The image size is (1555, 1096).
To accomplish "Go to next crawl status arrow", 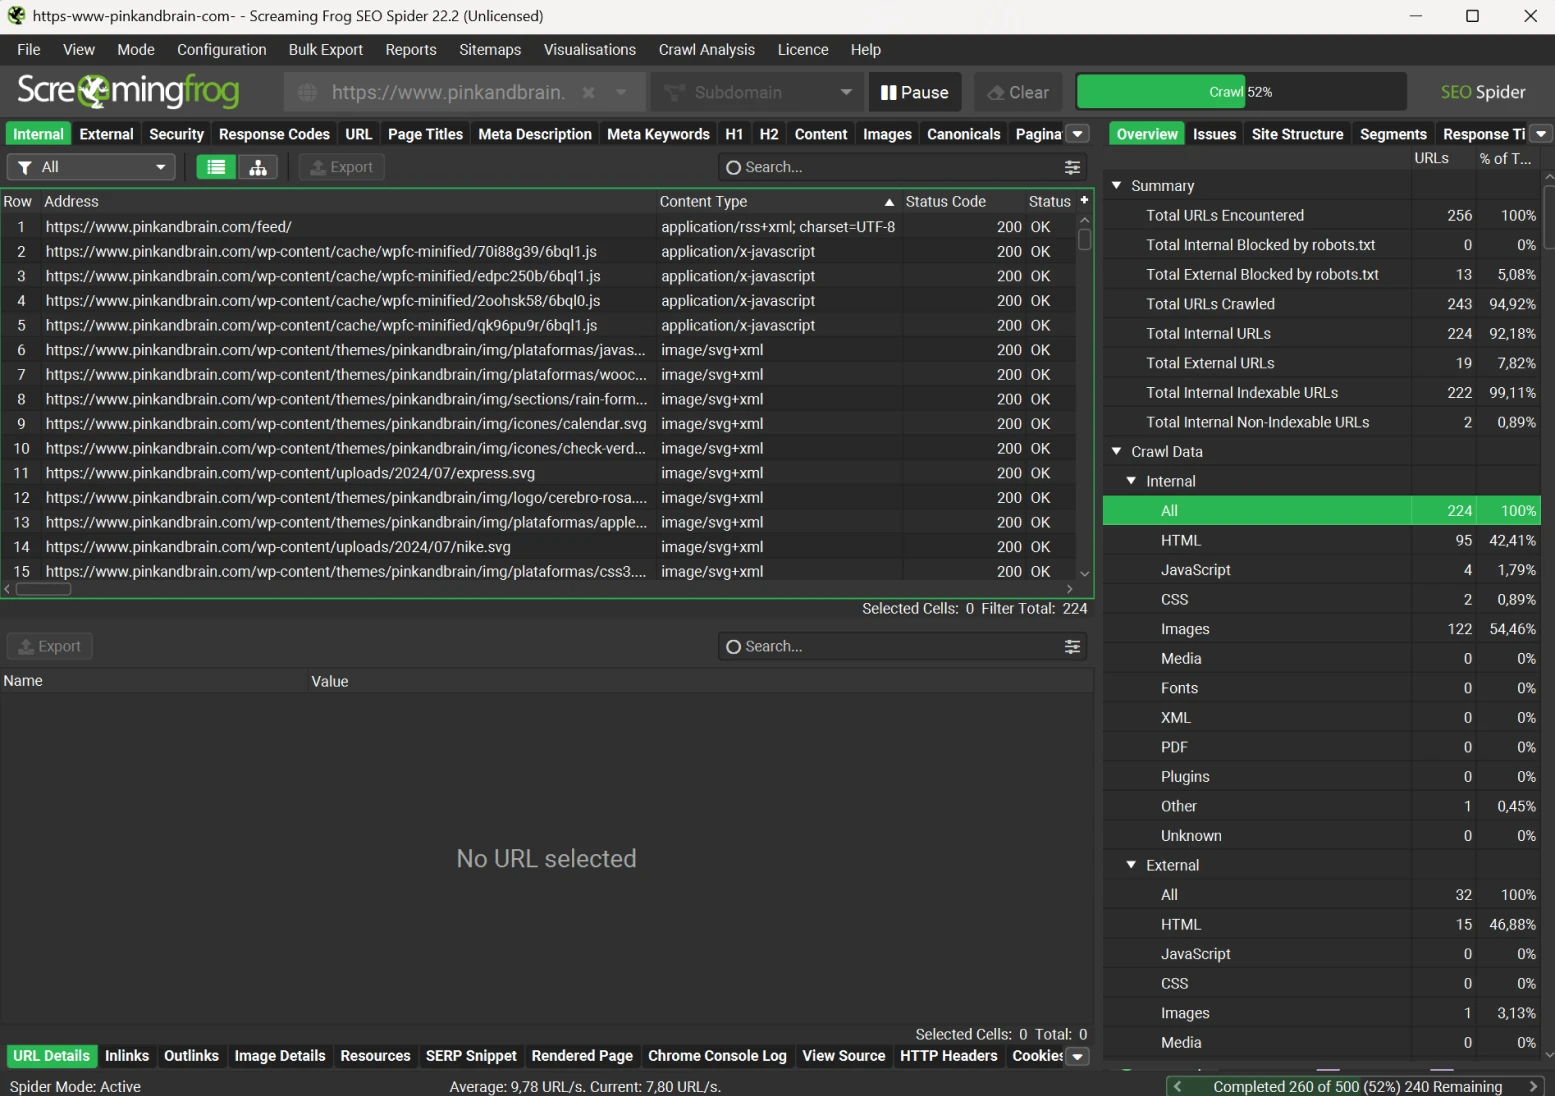I will pyautogui.click(x=1533, y=1086).
